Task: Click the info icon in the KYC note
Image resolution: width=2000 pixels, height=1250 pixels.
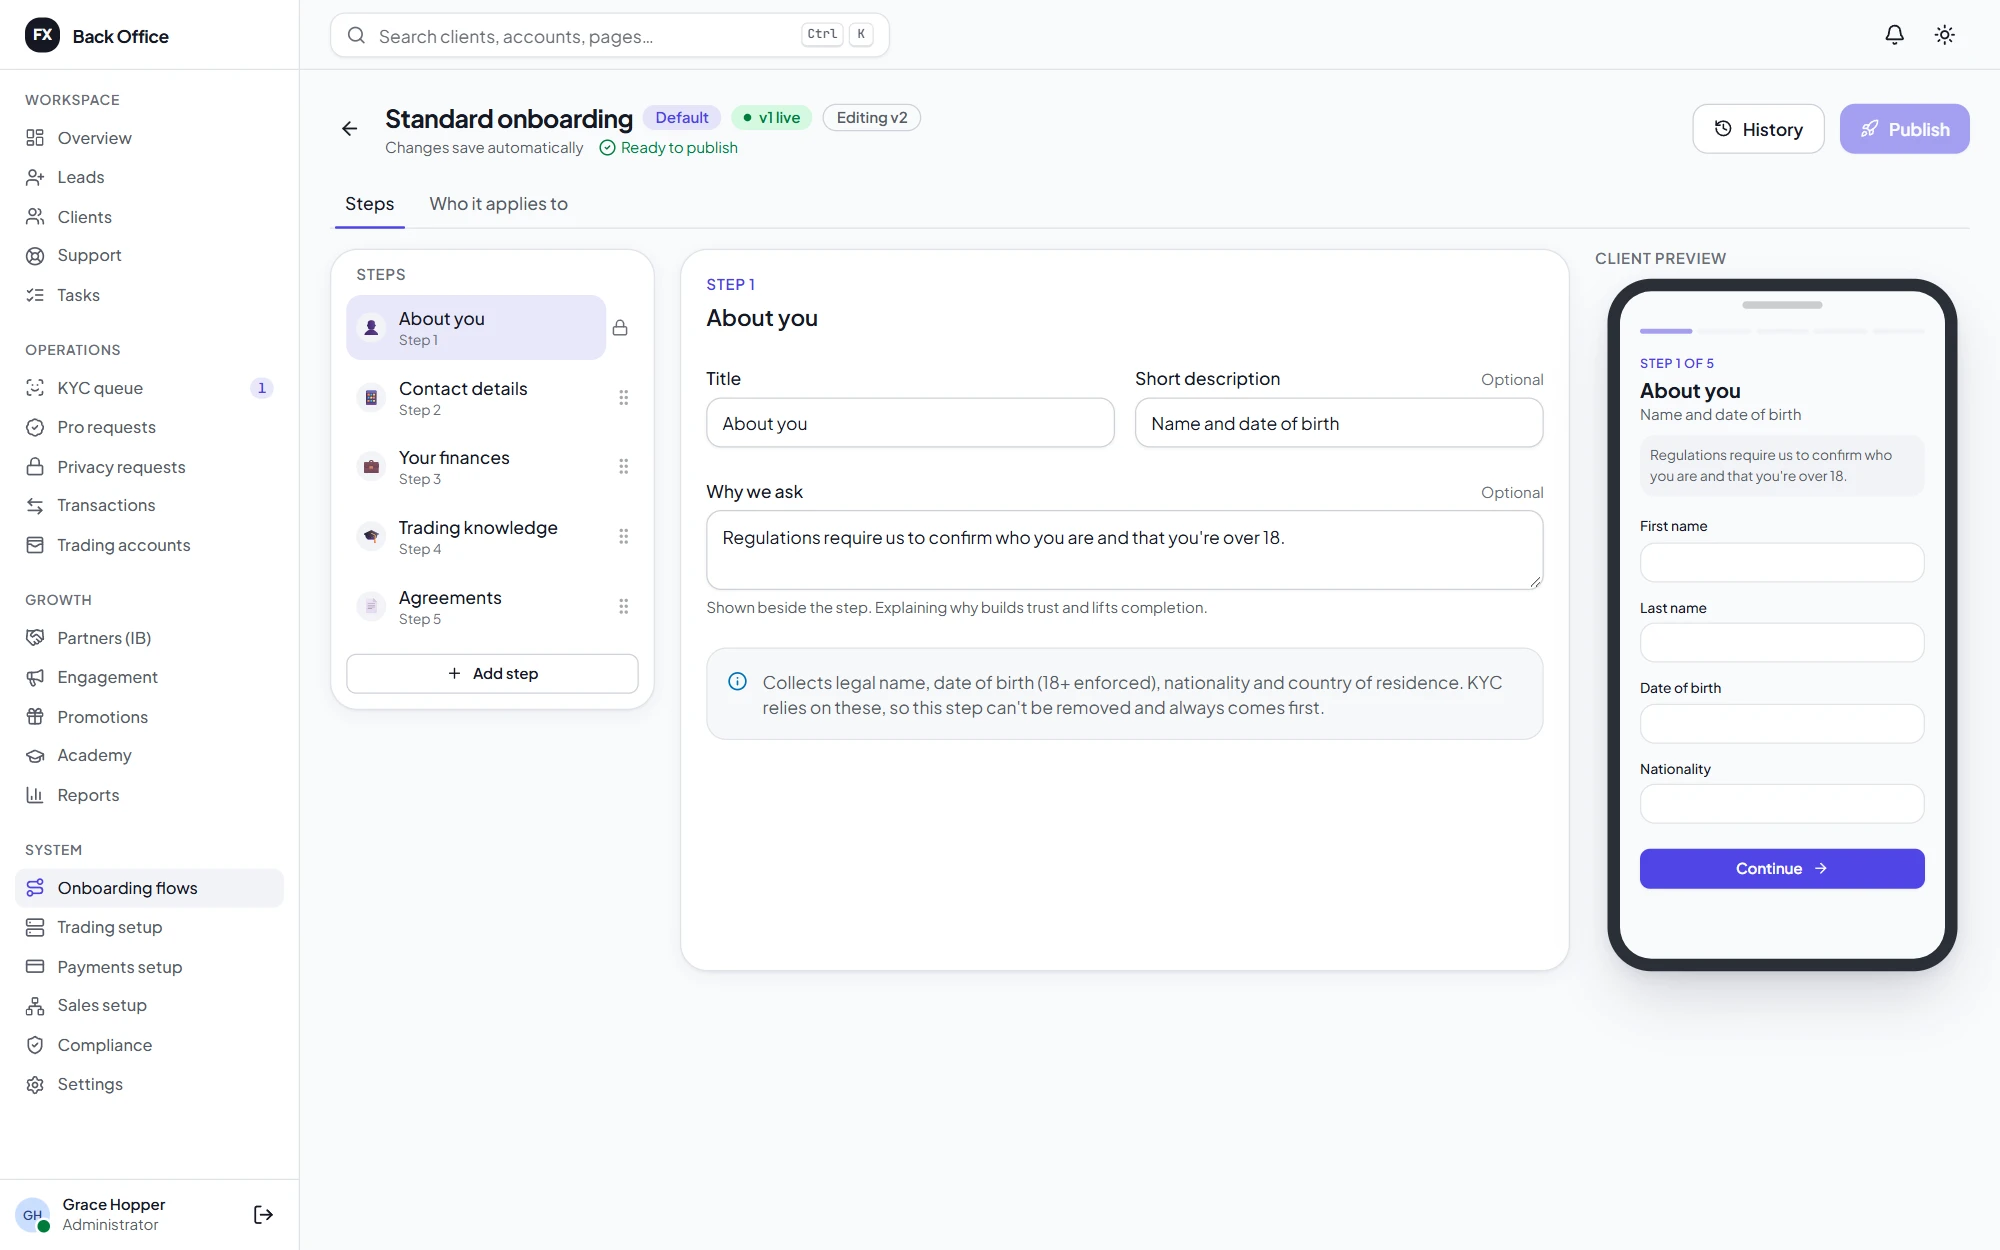Action: tap(737, 682)
